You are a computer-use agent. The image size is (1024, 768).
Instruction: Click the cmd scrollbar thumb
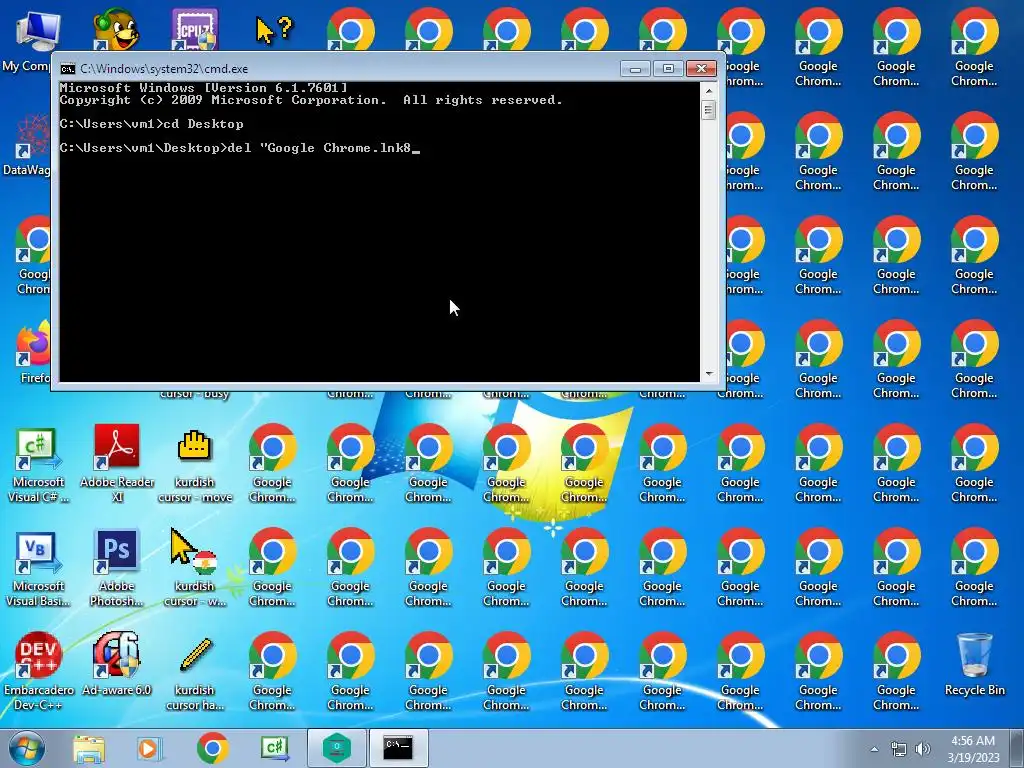click(709, 110)
